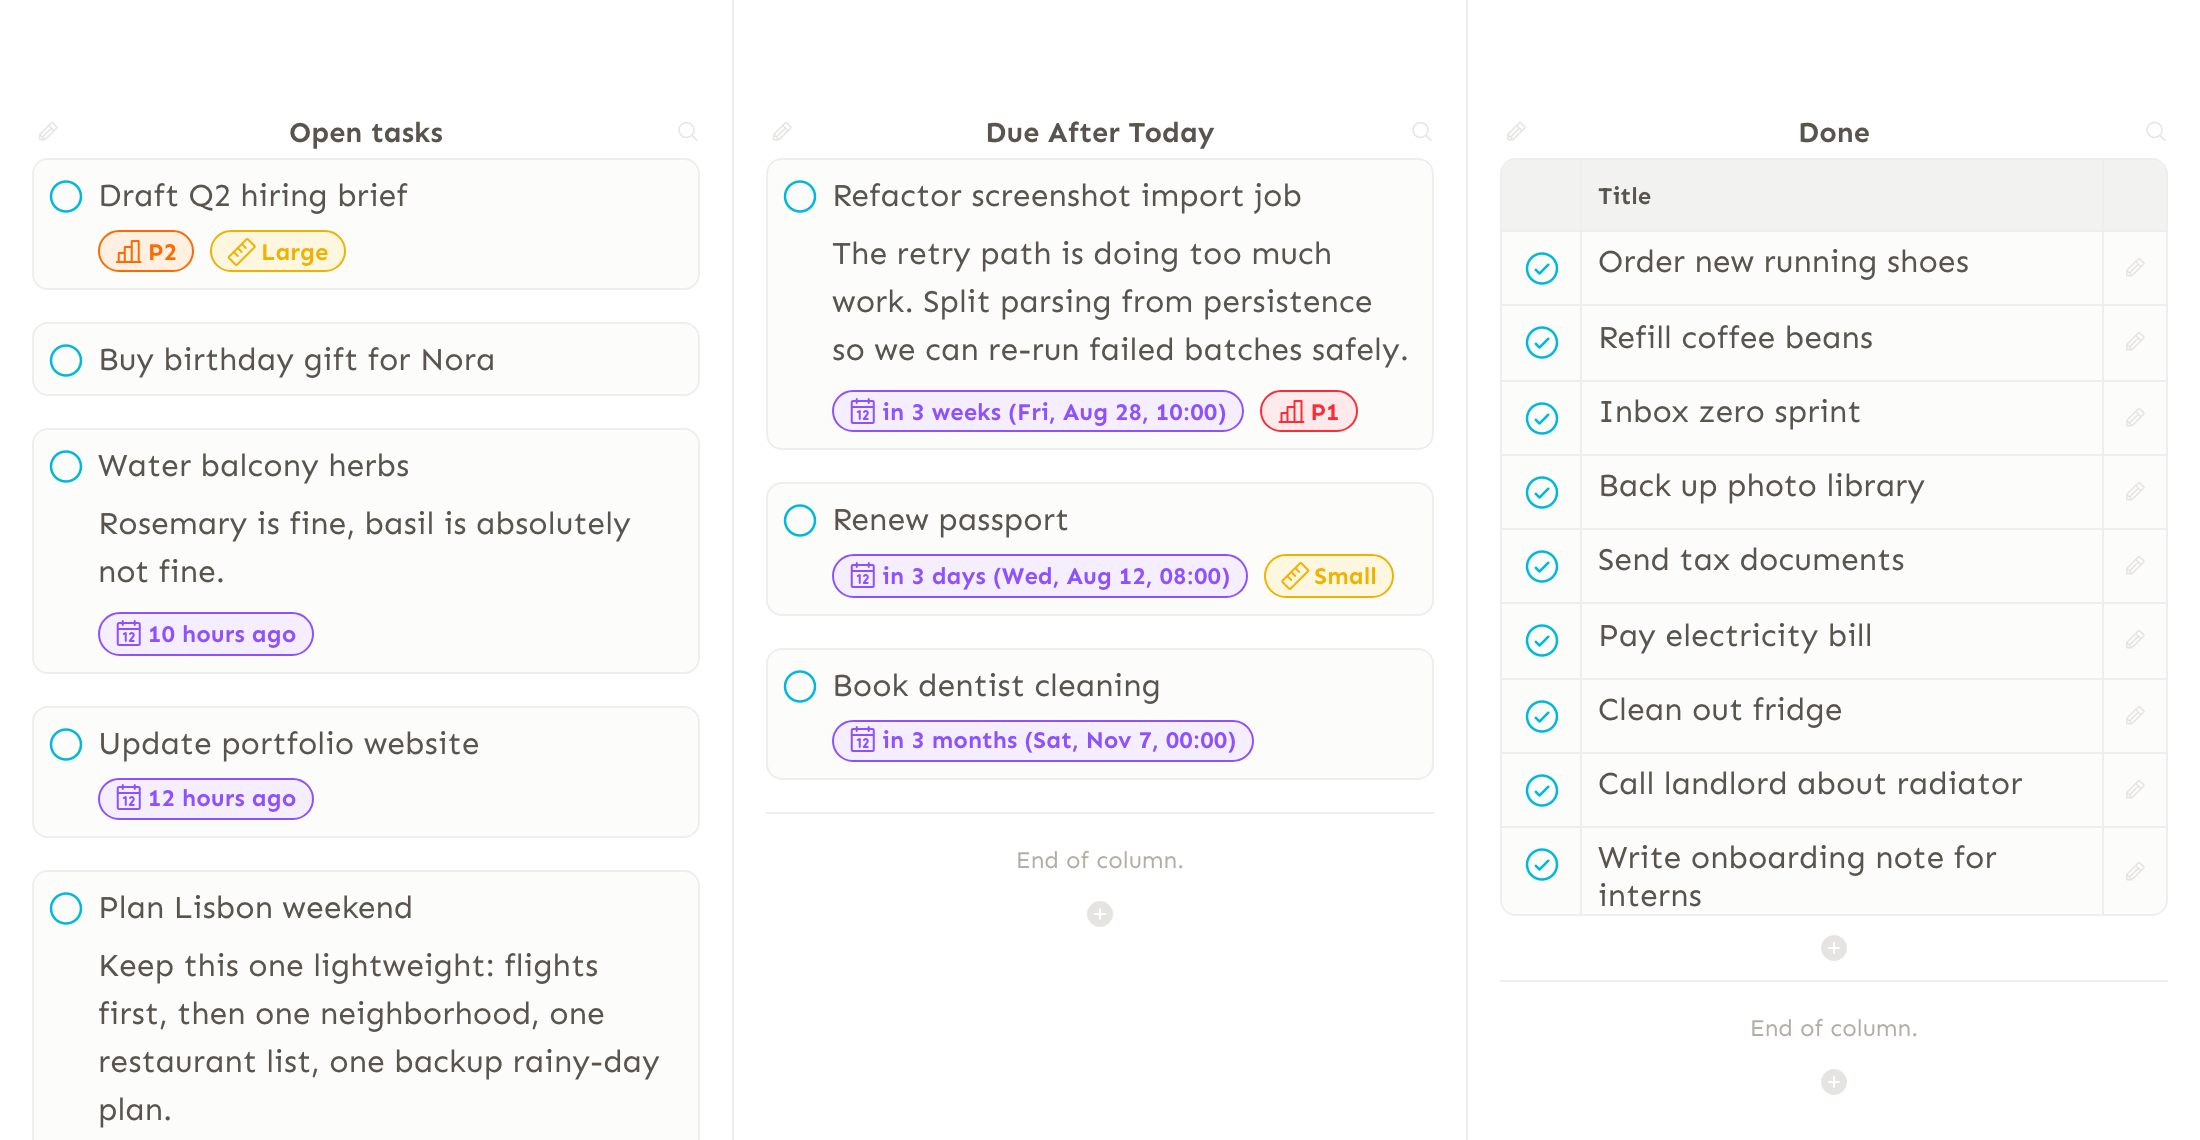Click Large size tag on hiring brief
The width and height of the screenshot is (2200, 1140).
[x=278, y=252]
